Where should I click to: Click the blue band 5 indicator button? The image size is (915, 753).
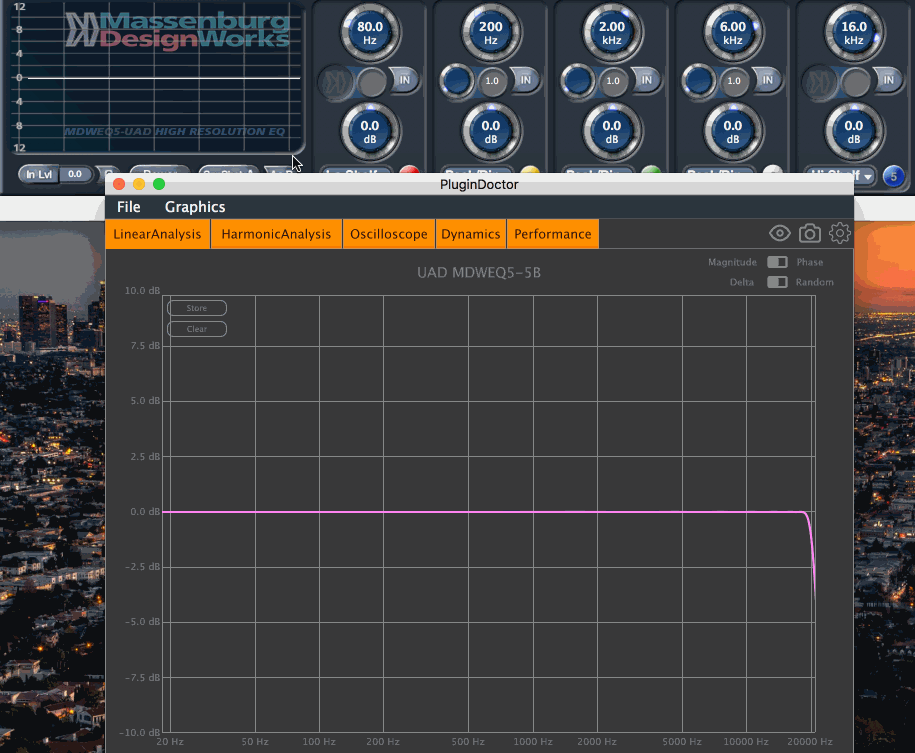coord(893,176)
